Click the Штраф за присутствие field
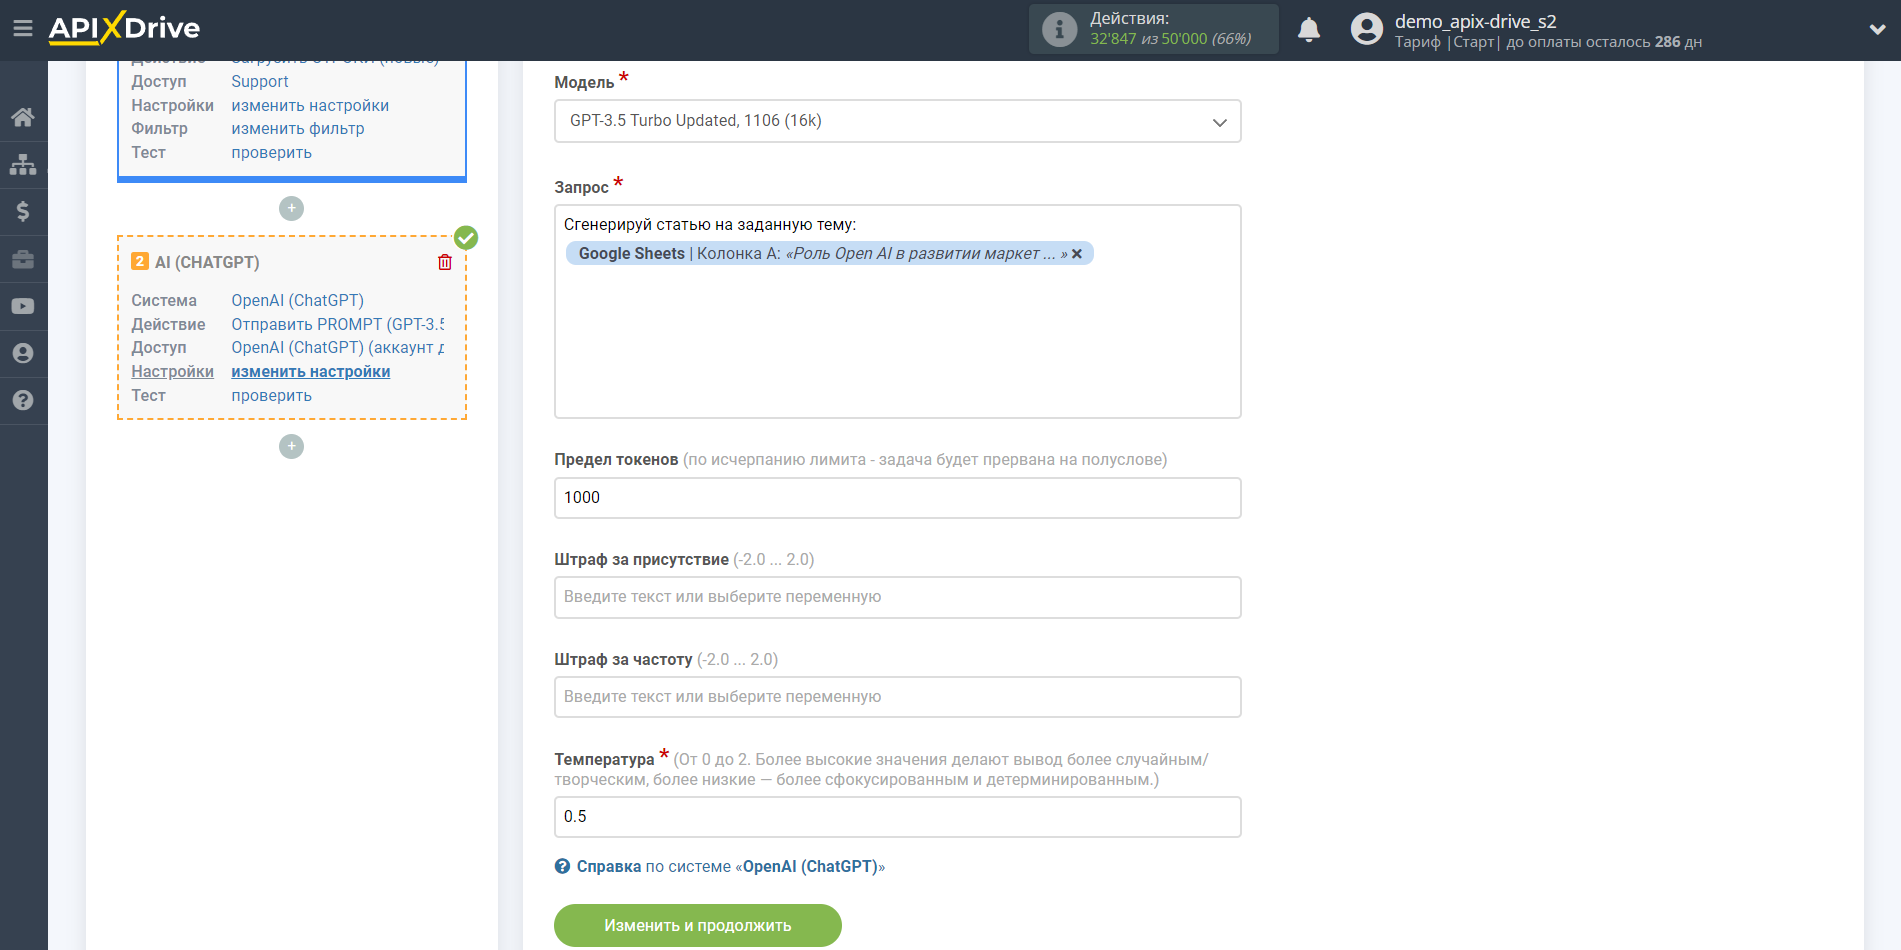1901x950 pixels. (x=897, y=597)
